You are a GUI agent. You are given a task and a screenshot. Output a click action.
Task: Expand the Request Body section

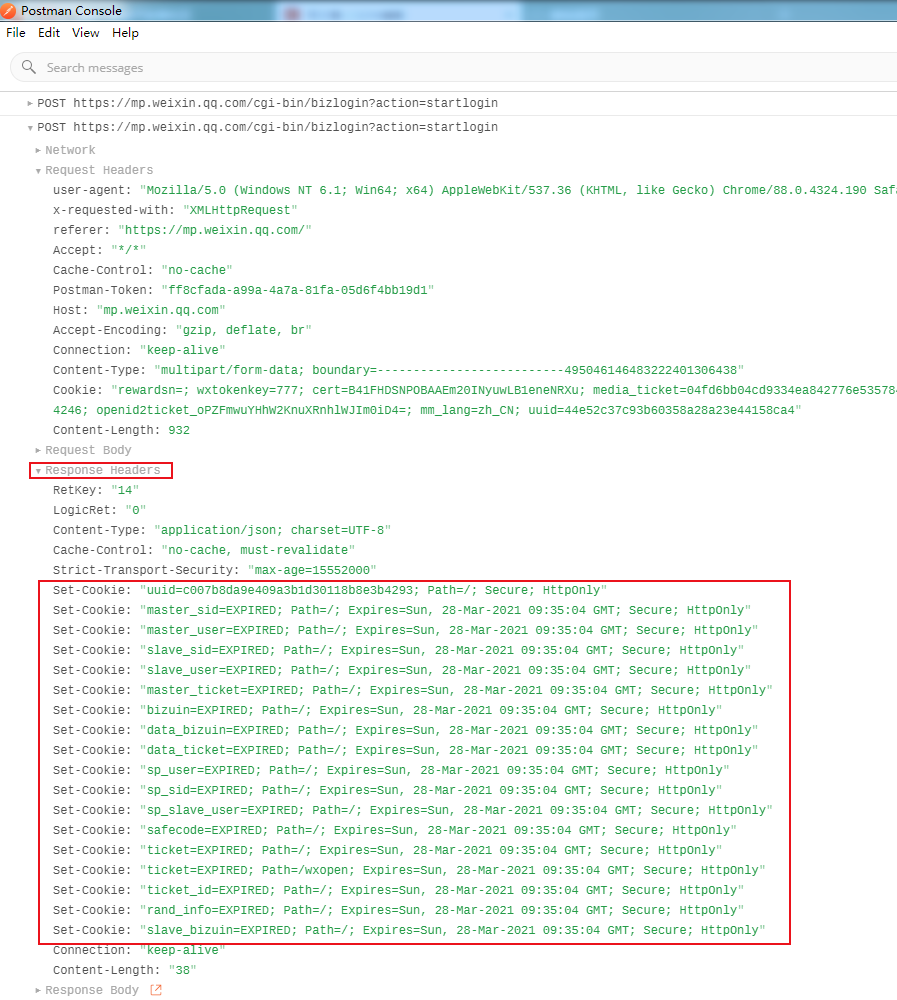(x=38, y=450)
